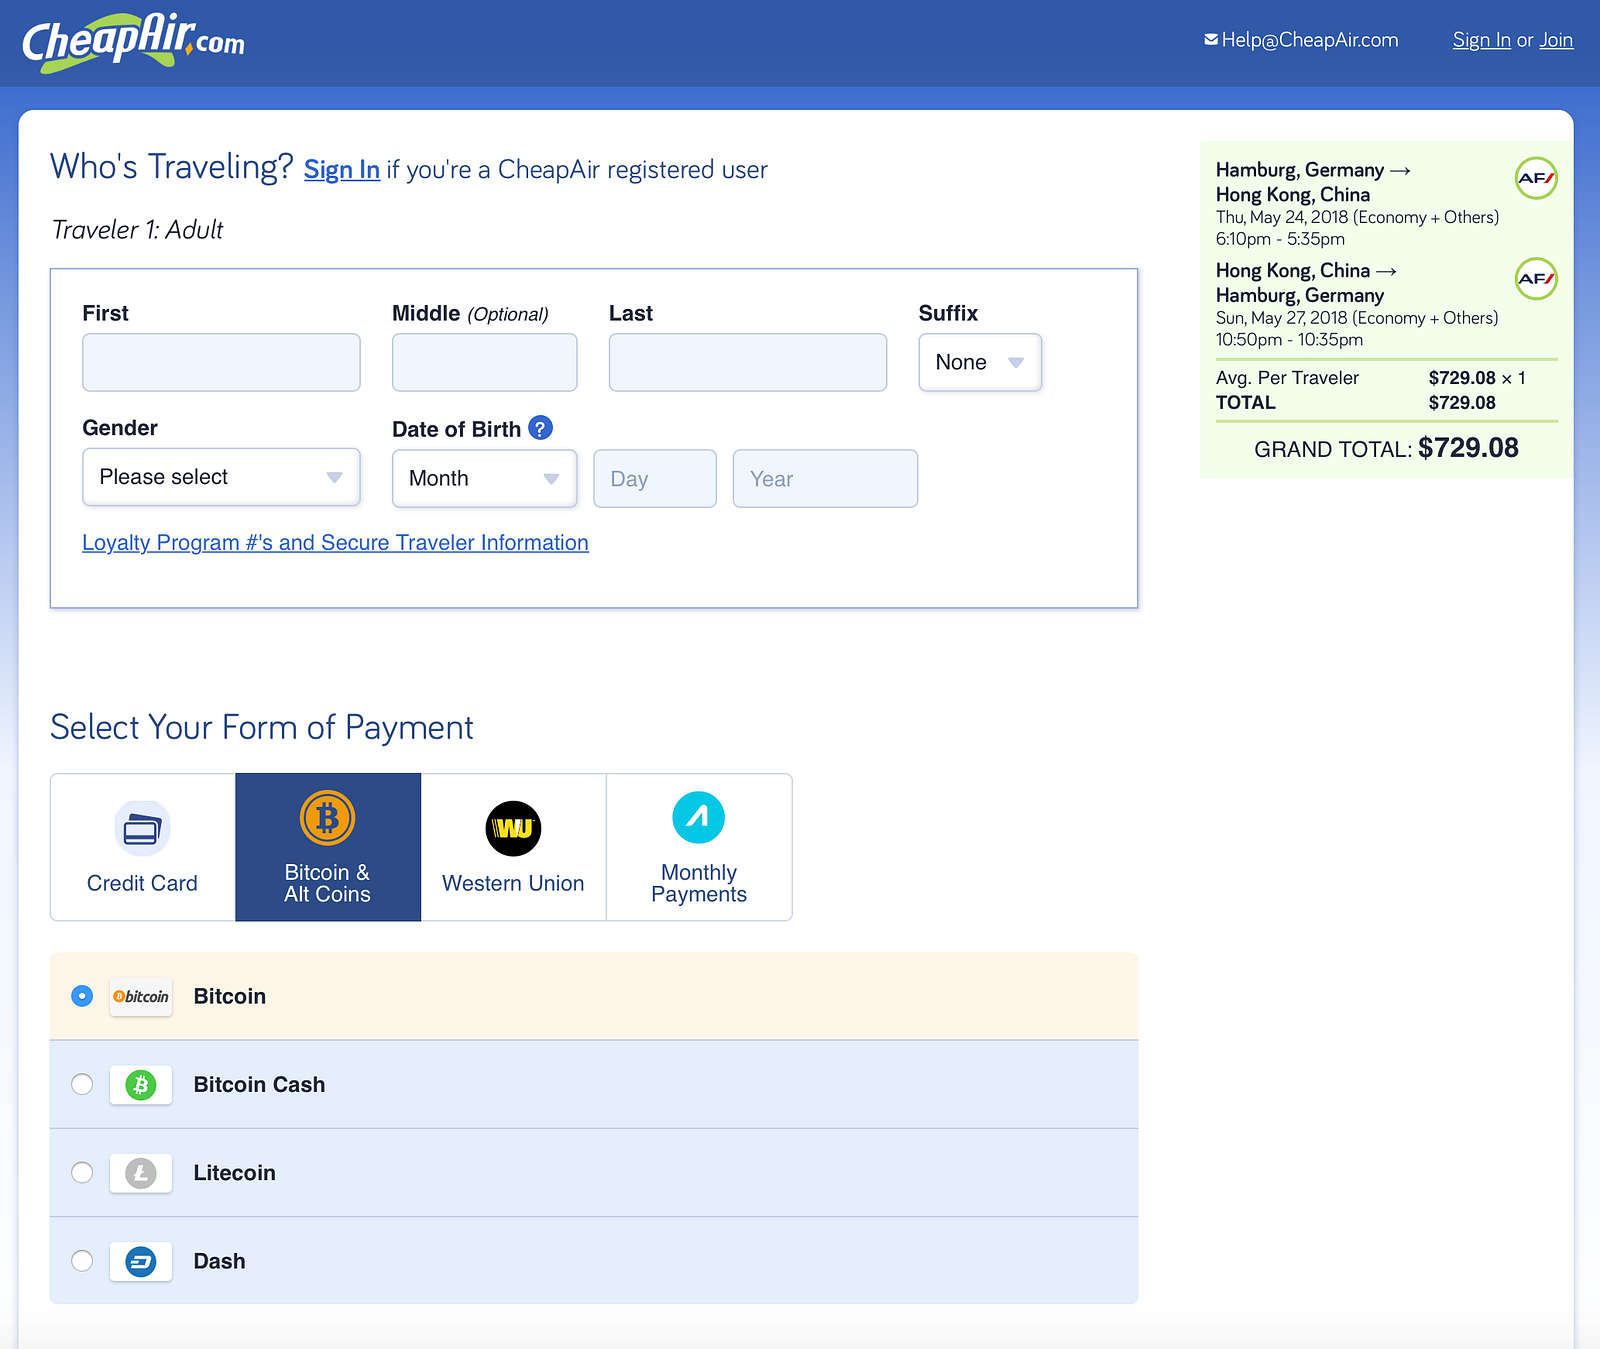Click the Air France logo for the return flight
The width and height of the screenshot is (1600, 1349).
(x=1536, y=279)
